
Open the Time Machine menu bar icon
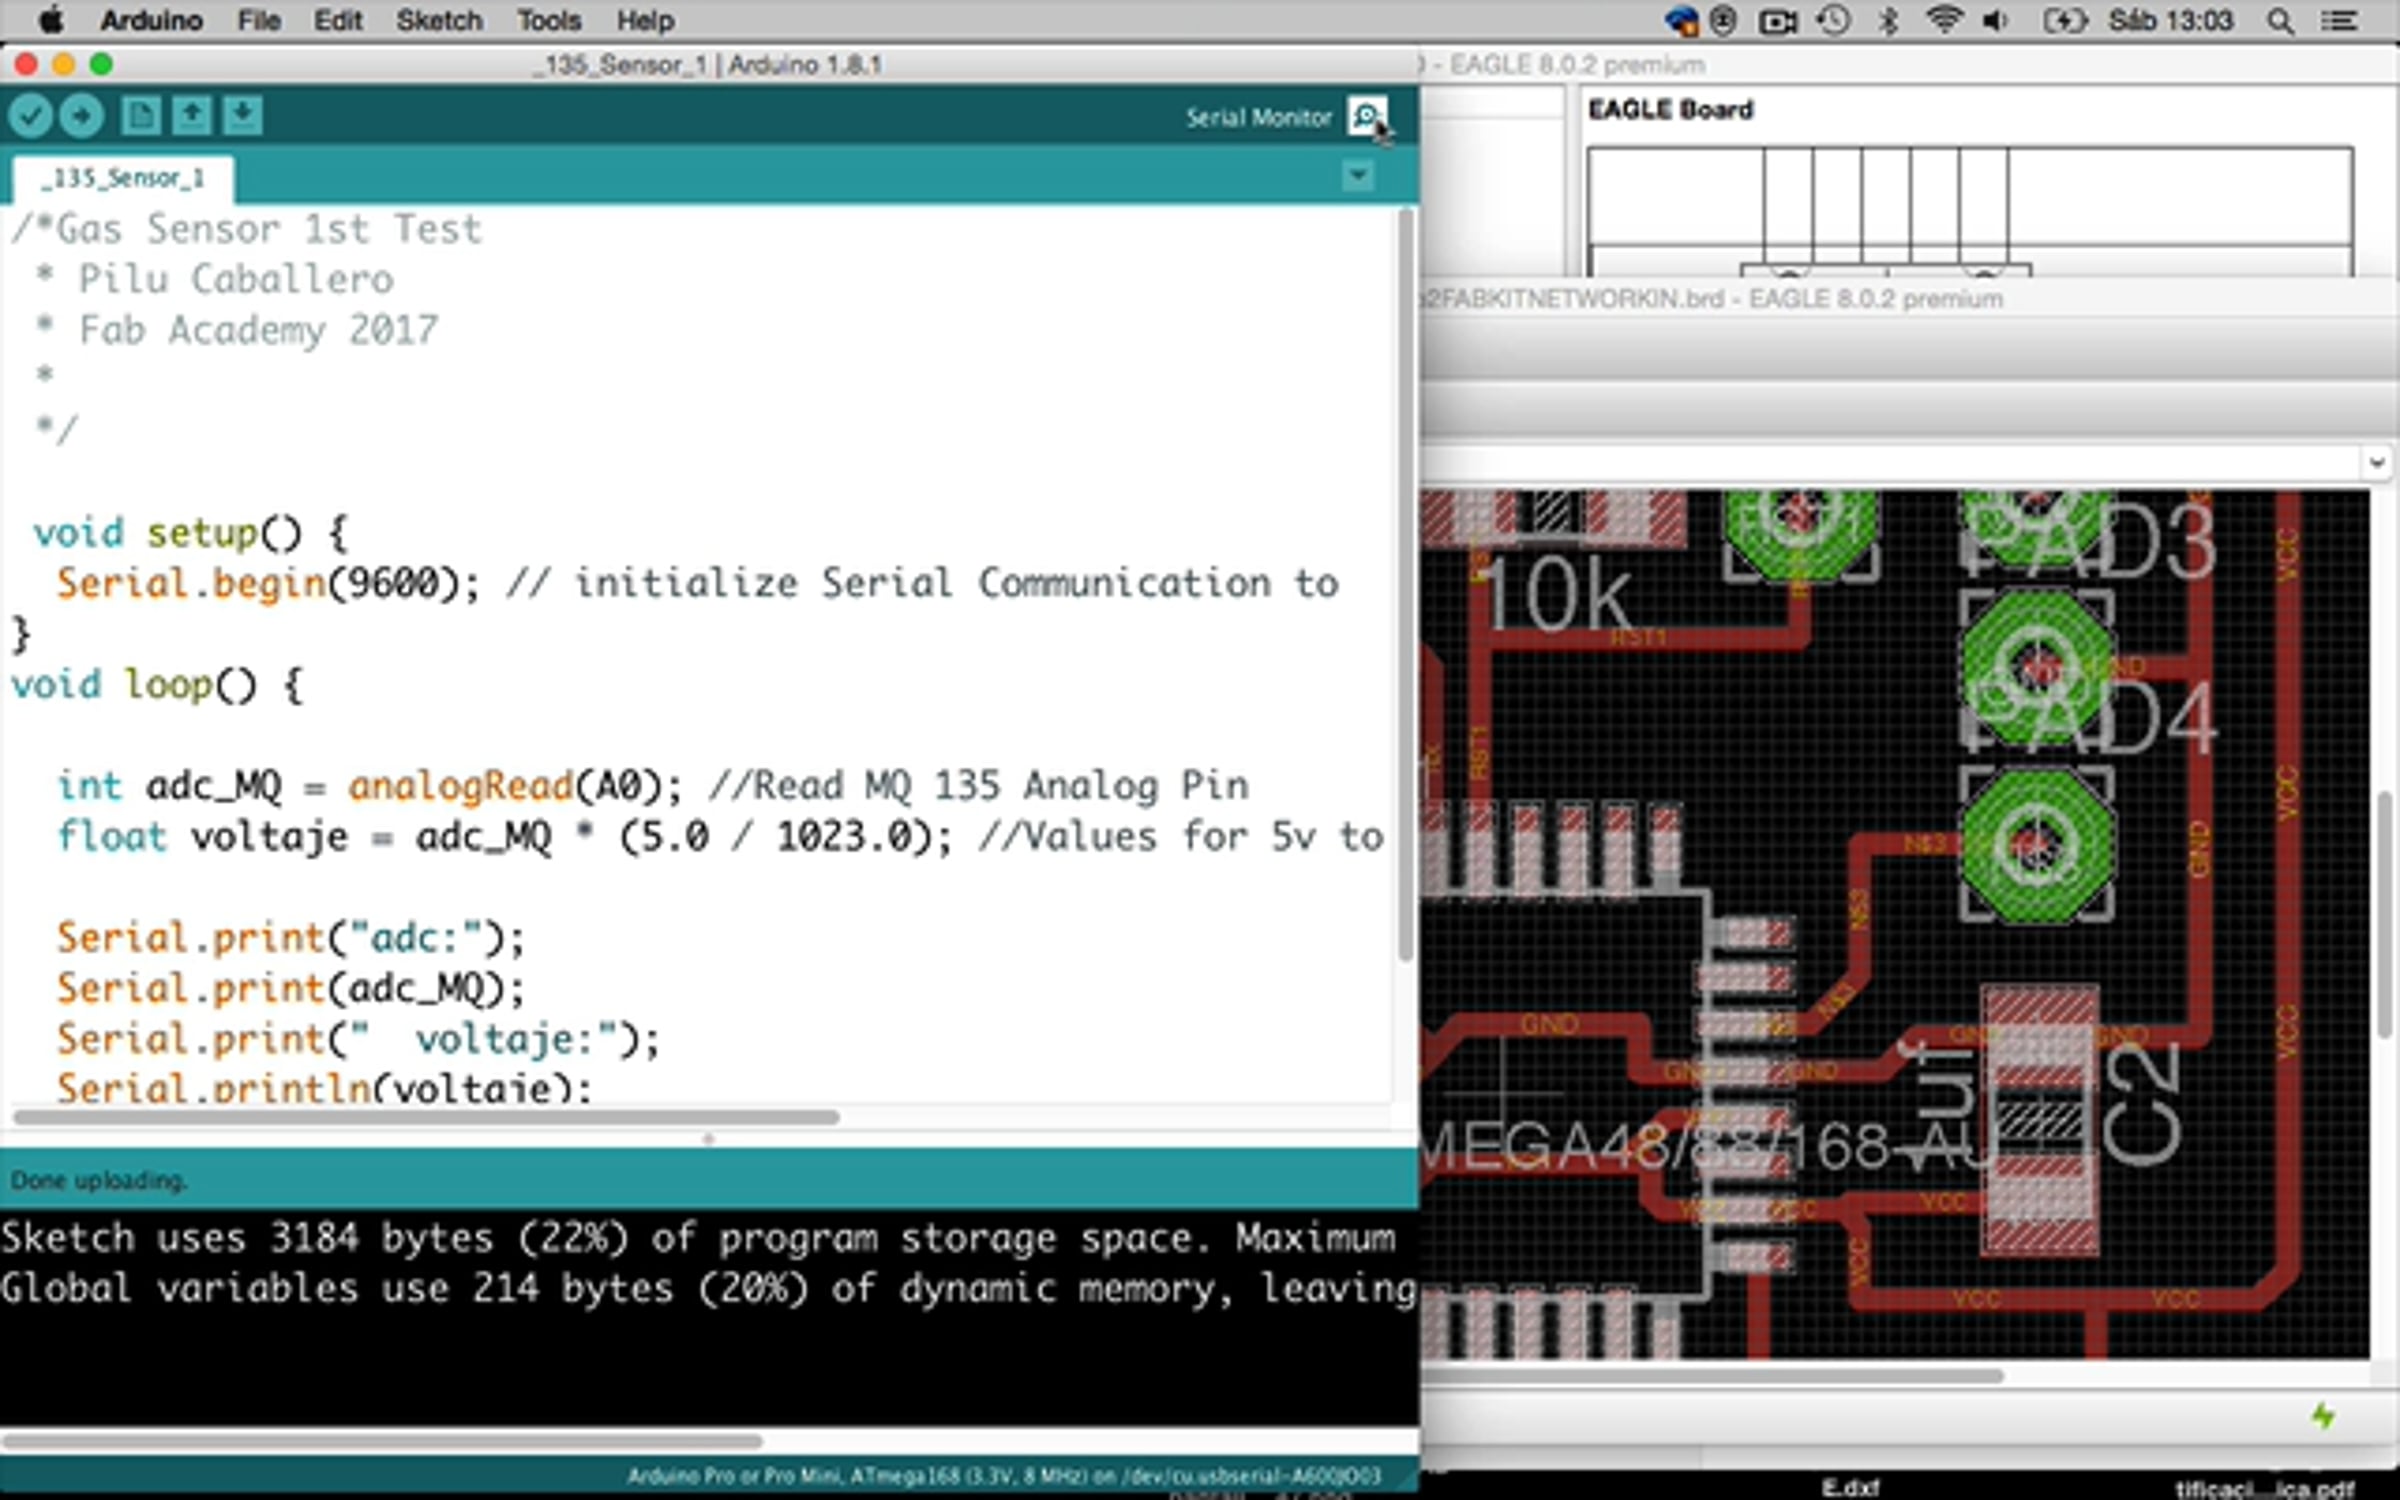coord(1833,20)
